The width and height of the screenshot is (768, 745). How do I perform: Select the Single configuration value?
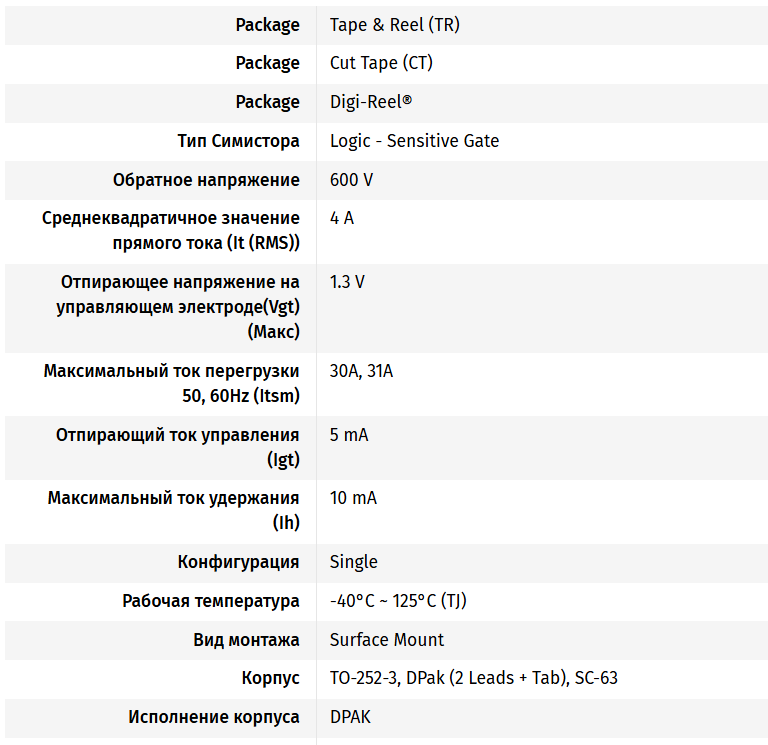point(354,562)
